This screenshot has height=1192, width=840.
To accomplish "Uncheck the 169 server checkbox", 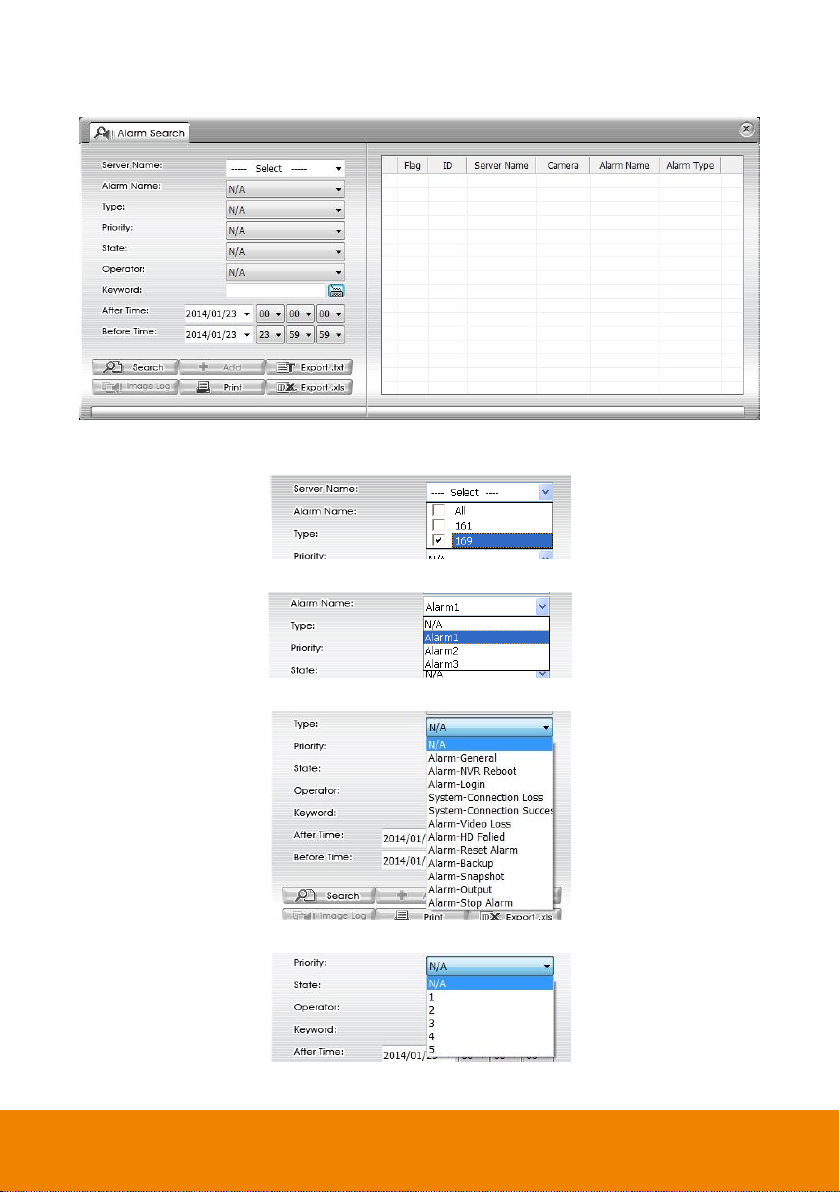I will 439,540.
